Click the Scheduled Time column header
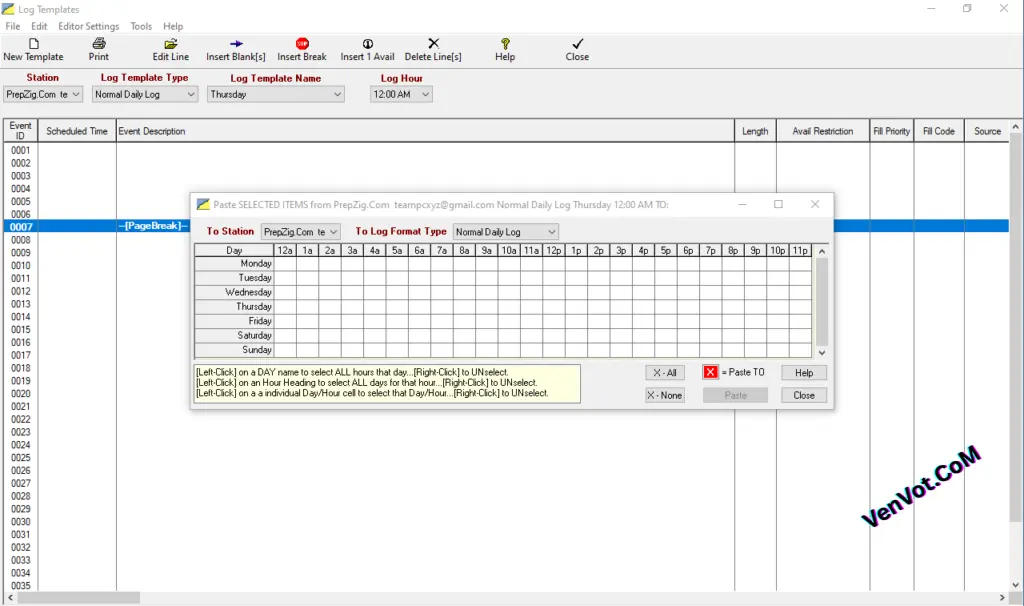Viewport: 1024px width, 606px height. coord(77,131)
